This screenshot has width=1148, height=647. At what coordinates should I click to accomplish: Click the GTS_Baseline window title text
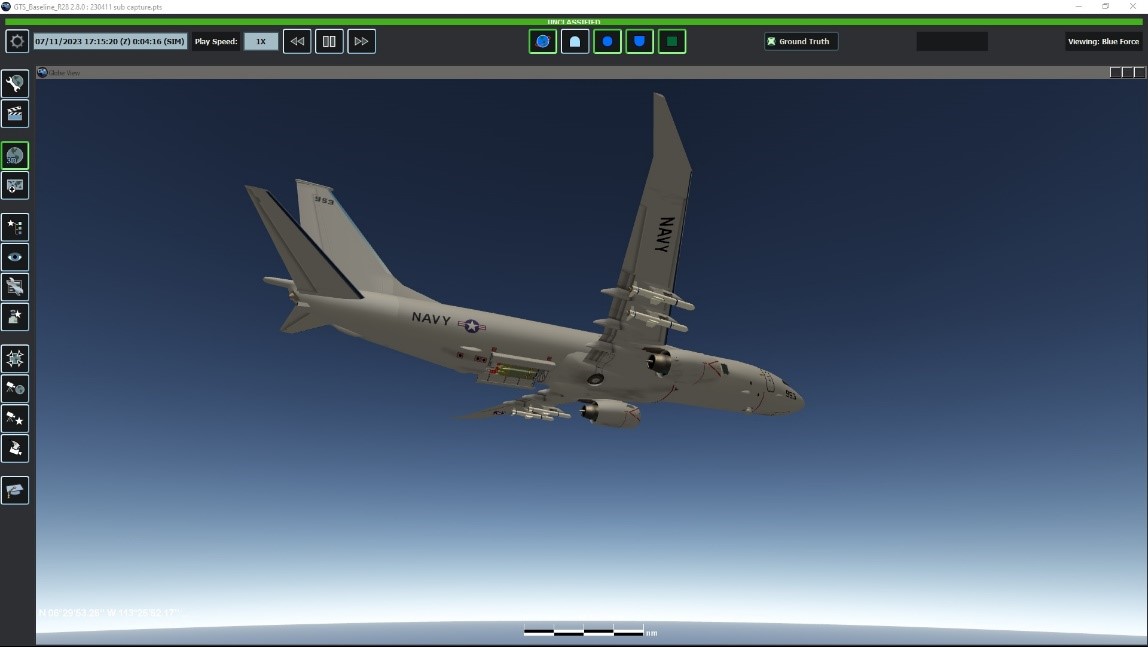point(88,7)
